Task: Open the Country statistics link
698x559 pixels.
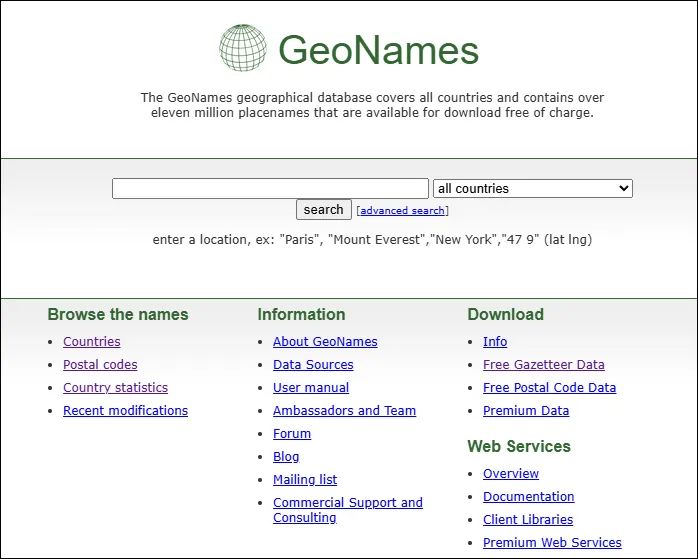Action: coord(115,388)
